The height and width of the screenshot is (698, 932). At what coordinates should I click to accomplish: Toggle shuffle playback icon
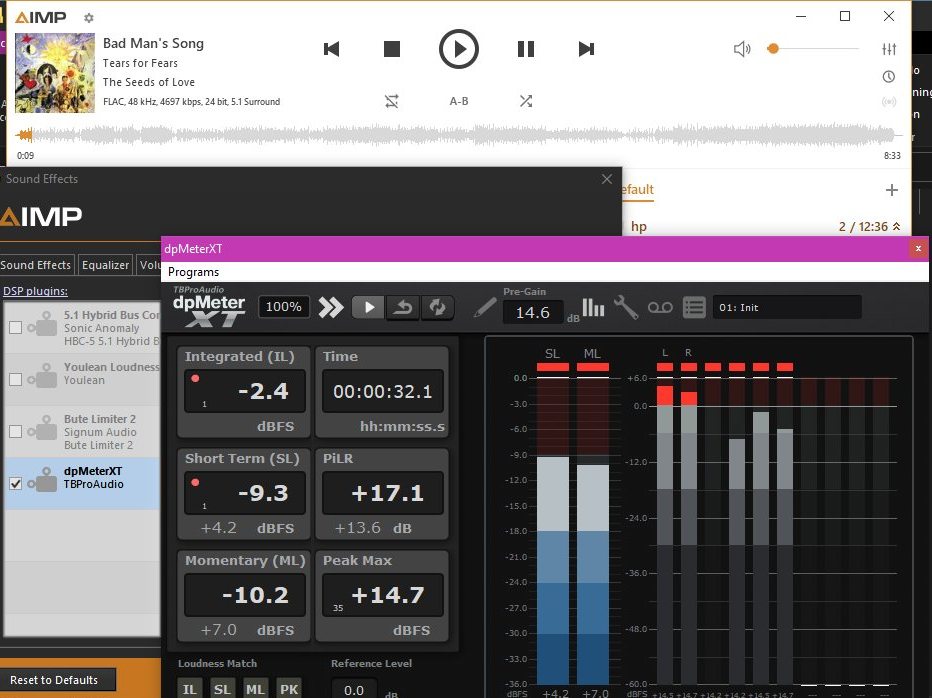point(525,101)
